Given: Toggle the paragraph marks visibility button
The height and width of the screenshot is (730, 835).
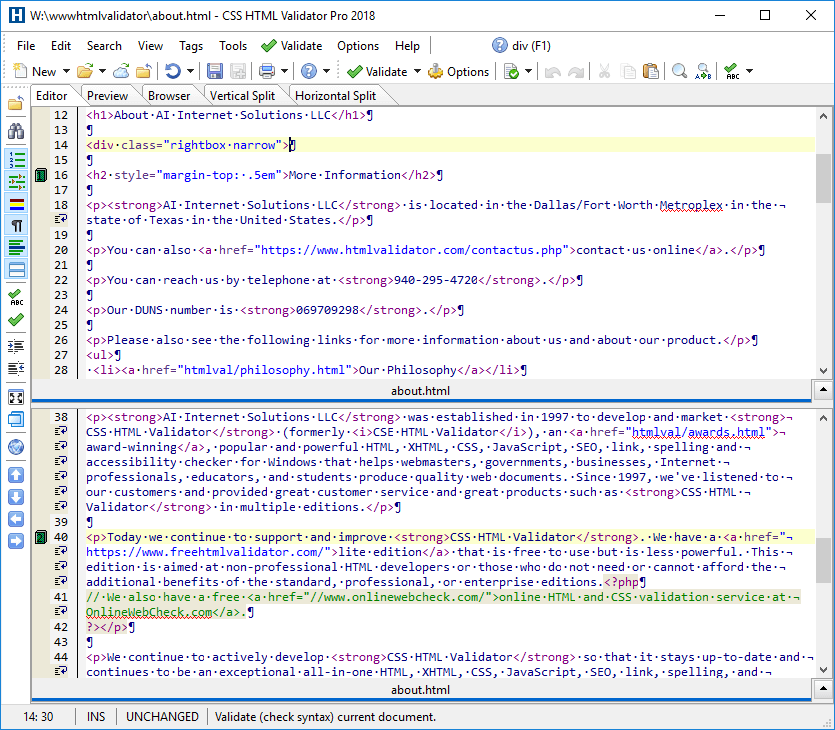Looking at the screenshot, I should [x=16, y=226].
